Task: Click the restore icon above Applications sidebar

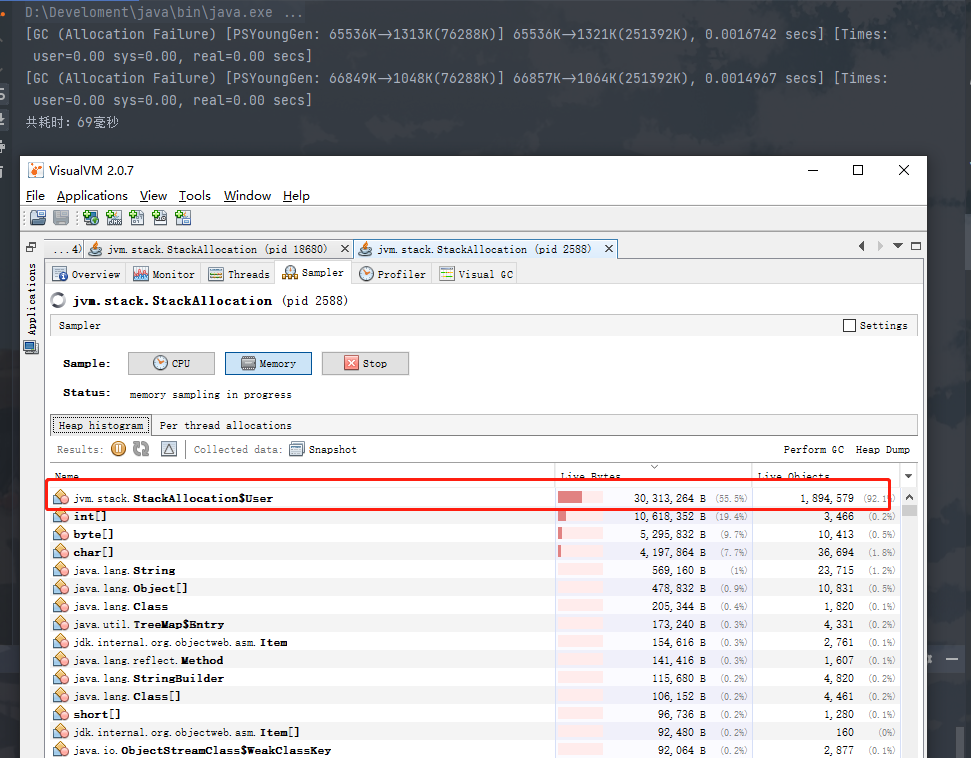Action: (x=31, y=247)
